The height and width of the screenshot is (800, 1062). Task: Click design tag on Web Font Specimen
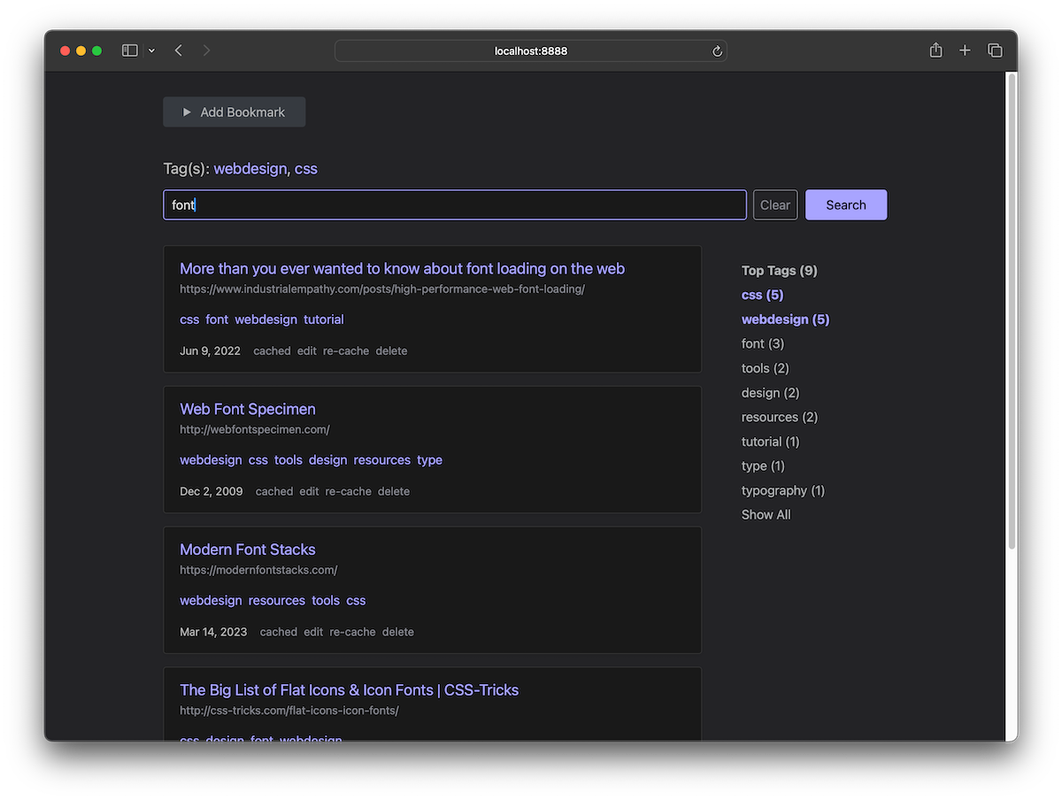(x=328, y=460)
